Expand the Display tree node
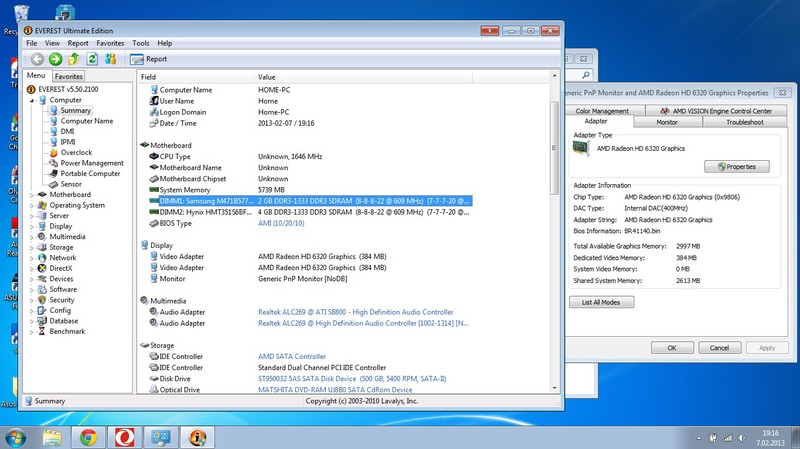Screen dimensions: 800x449 point(32,227)
